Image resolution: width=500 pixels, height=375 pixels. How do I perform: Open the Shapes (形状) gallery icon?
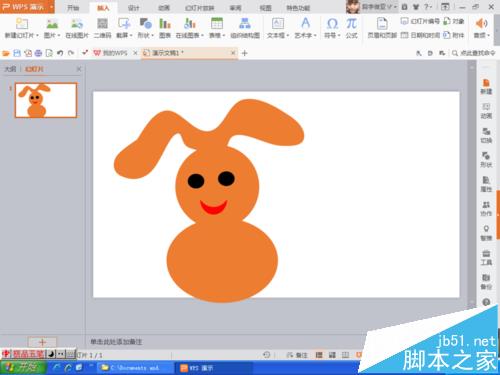point(145,24)
